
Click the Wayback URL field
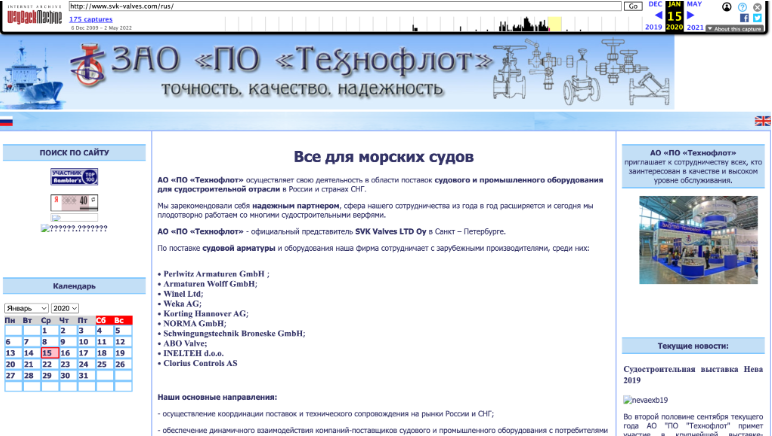345,6
